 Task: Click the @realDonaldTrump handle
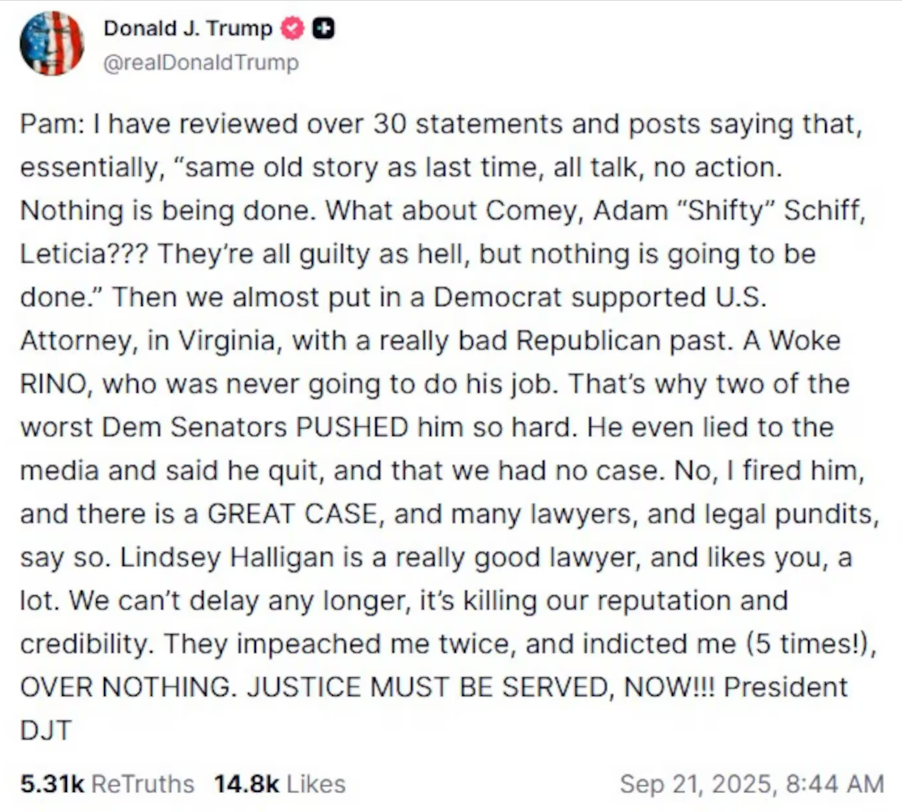200,63
